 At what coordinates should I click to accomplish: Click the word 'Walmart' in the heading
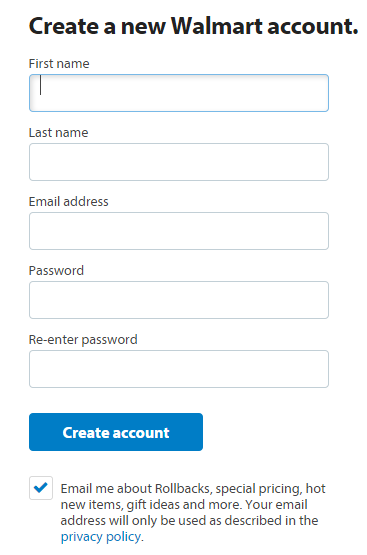pyautogui.click(x=217, y=26)
